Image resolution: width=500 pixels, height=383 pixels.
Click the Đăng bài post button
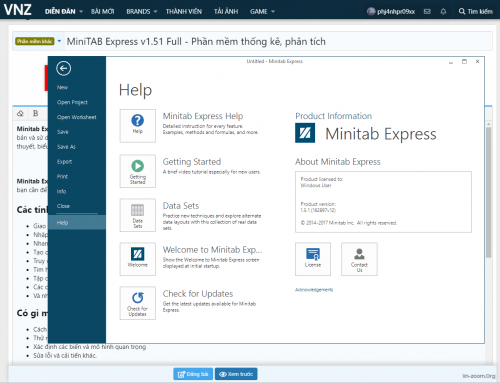193,374
